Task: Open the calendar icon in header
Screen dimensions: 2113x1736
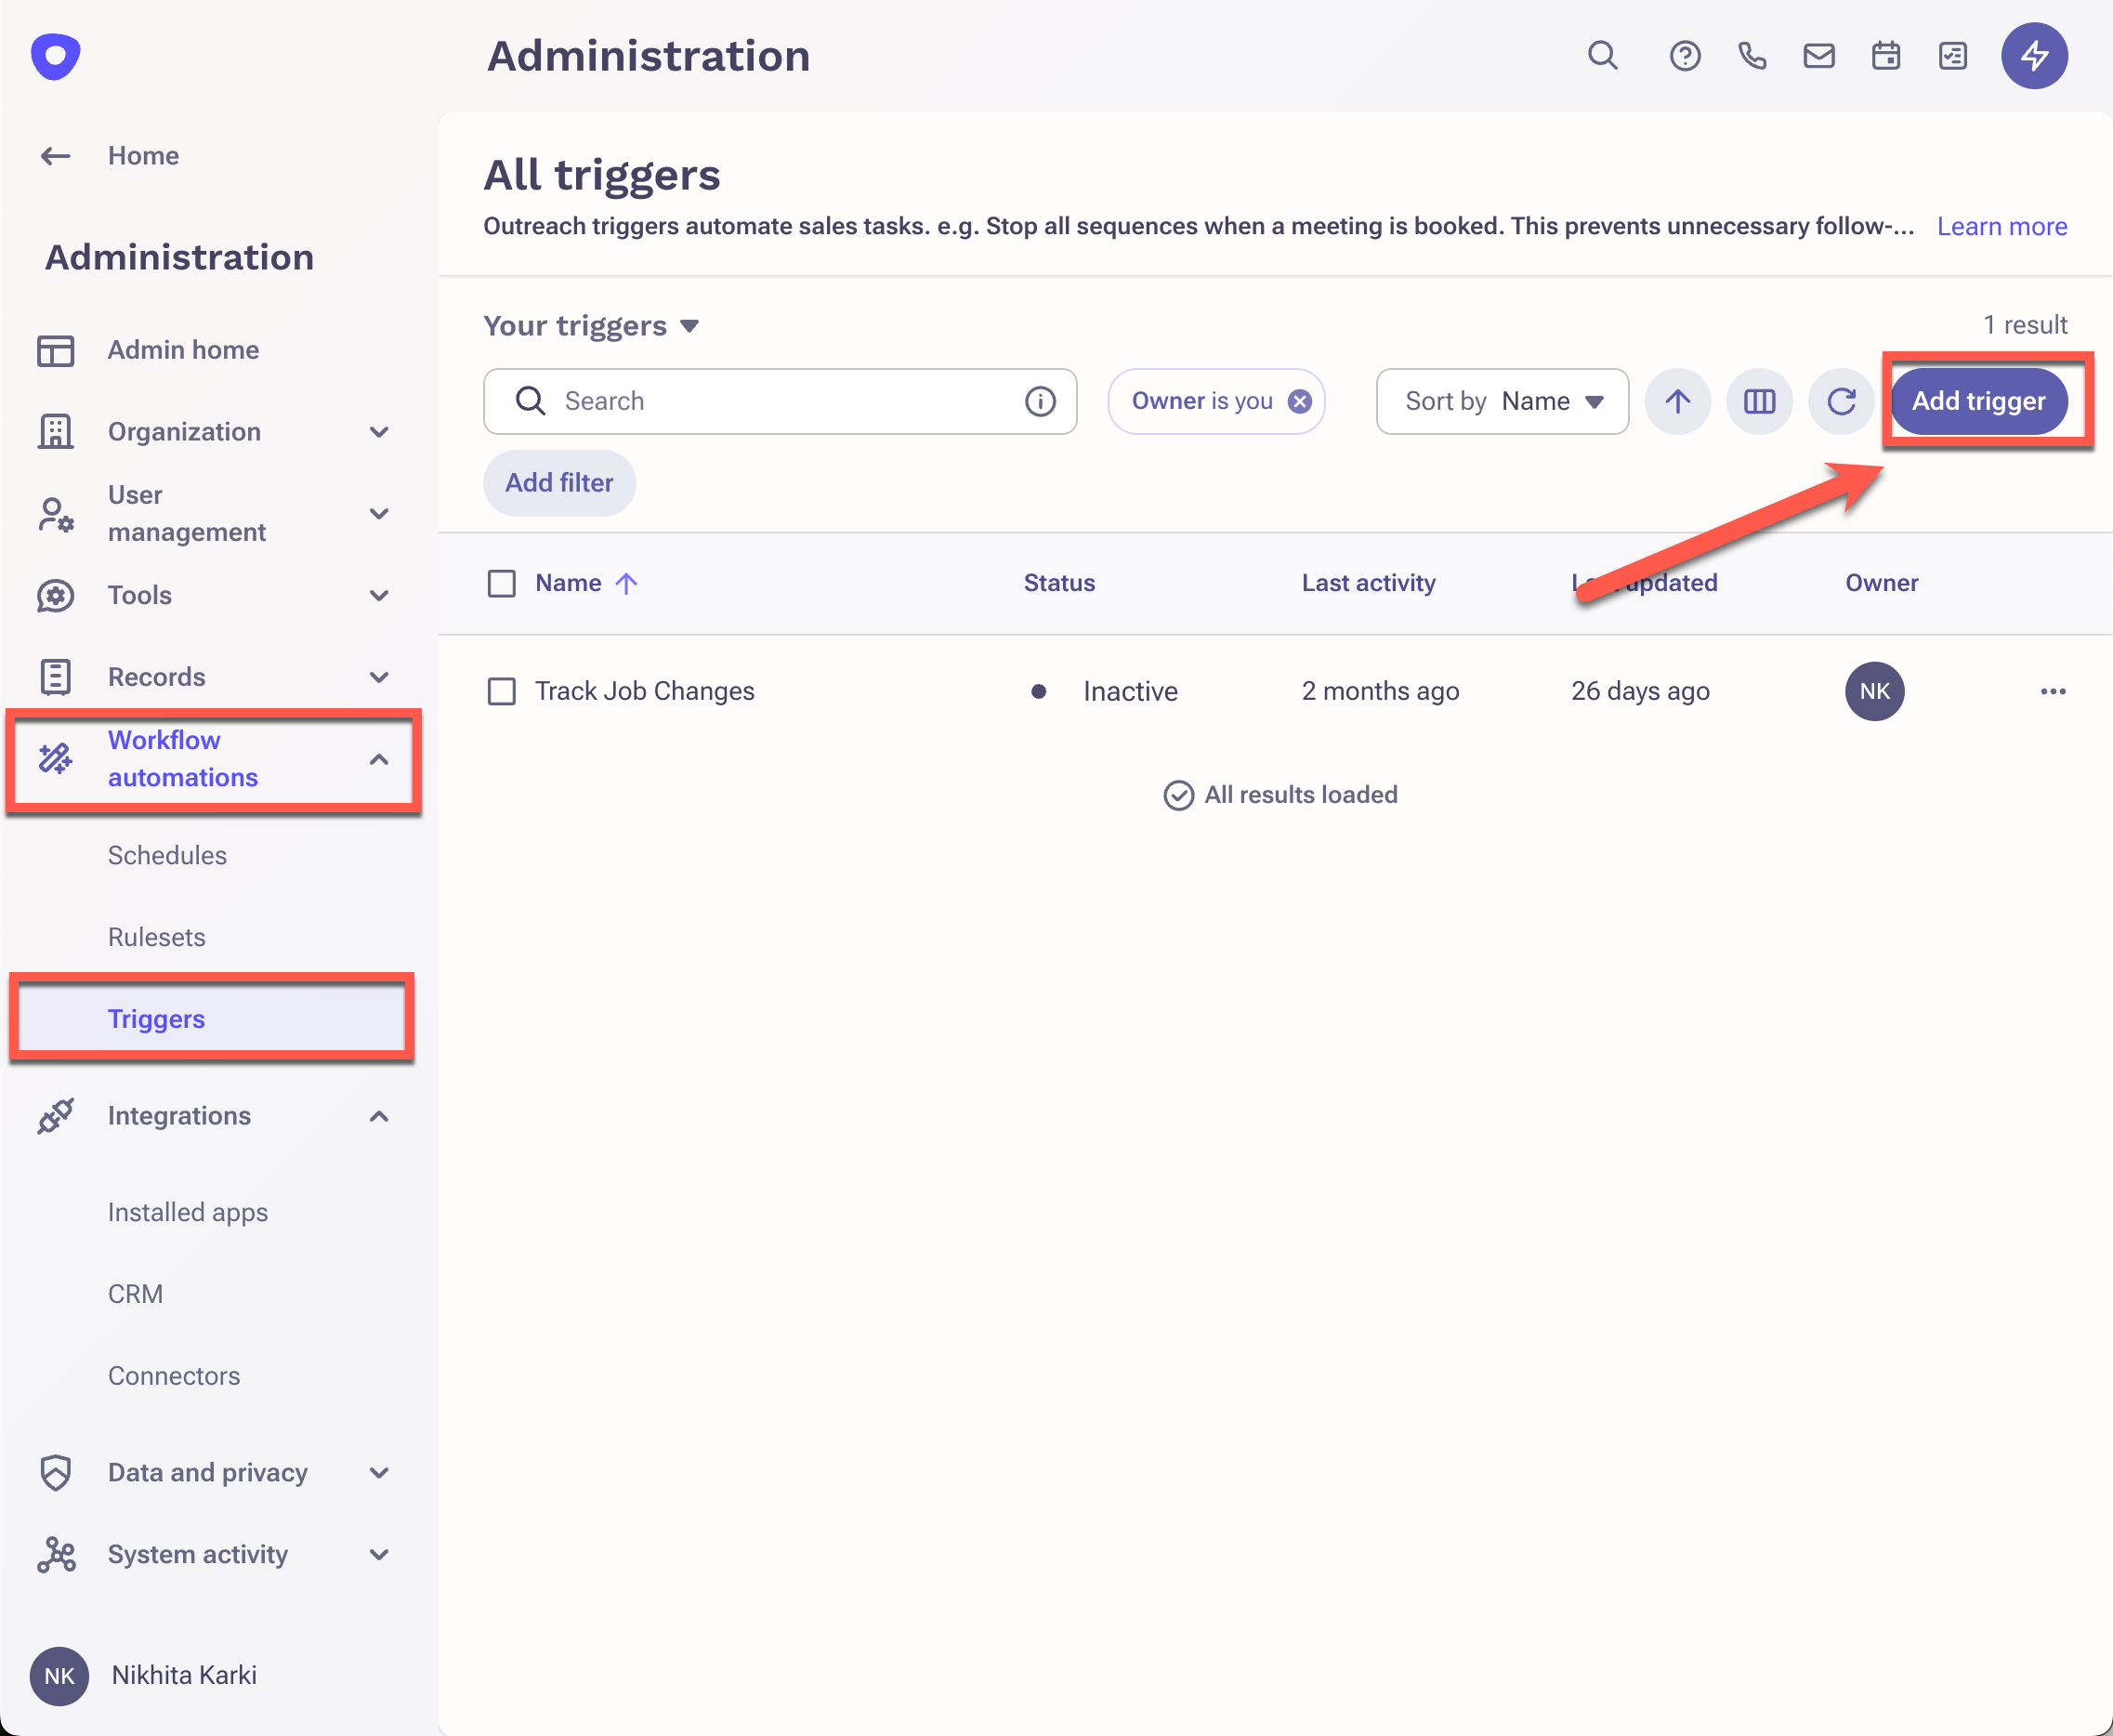Action: [x=1886, y=55]
